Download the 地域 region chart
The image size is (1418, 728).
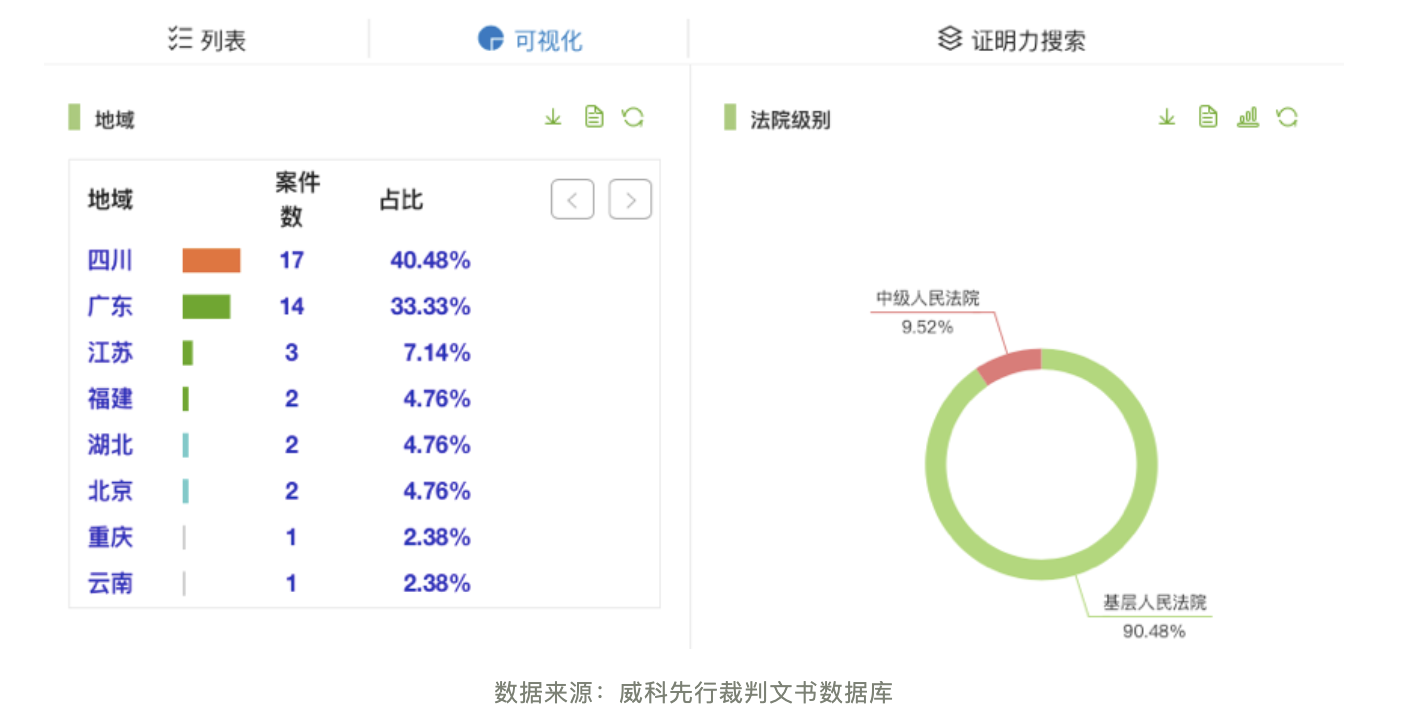pos(553,118)
